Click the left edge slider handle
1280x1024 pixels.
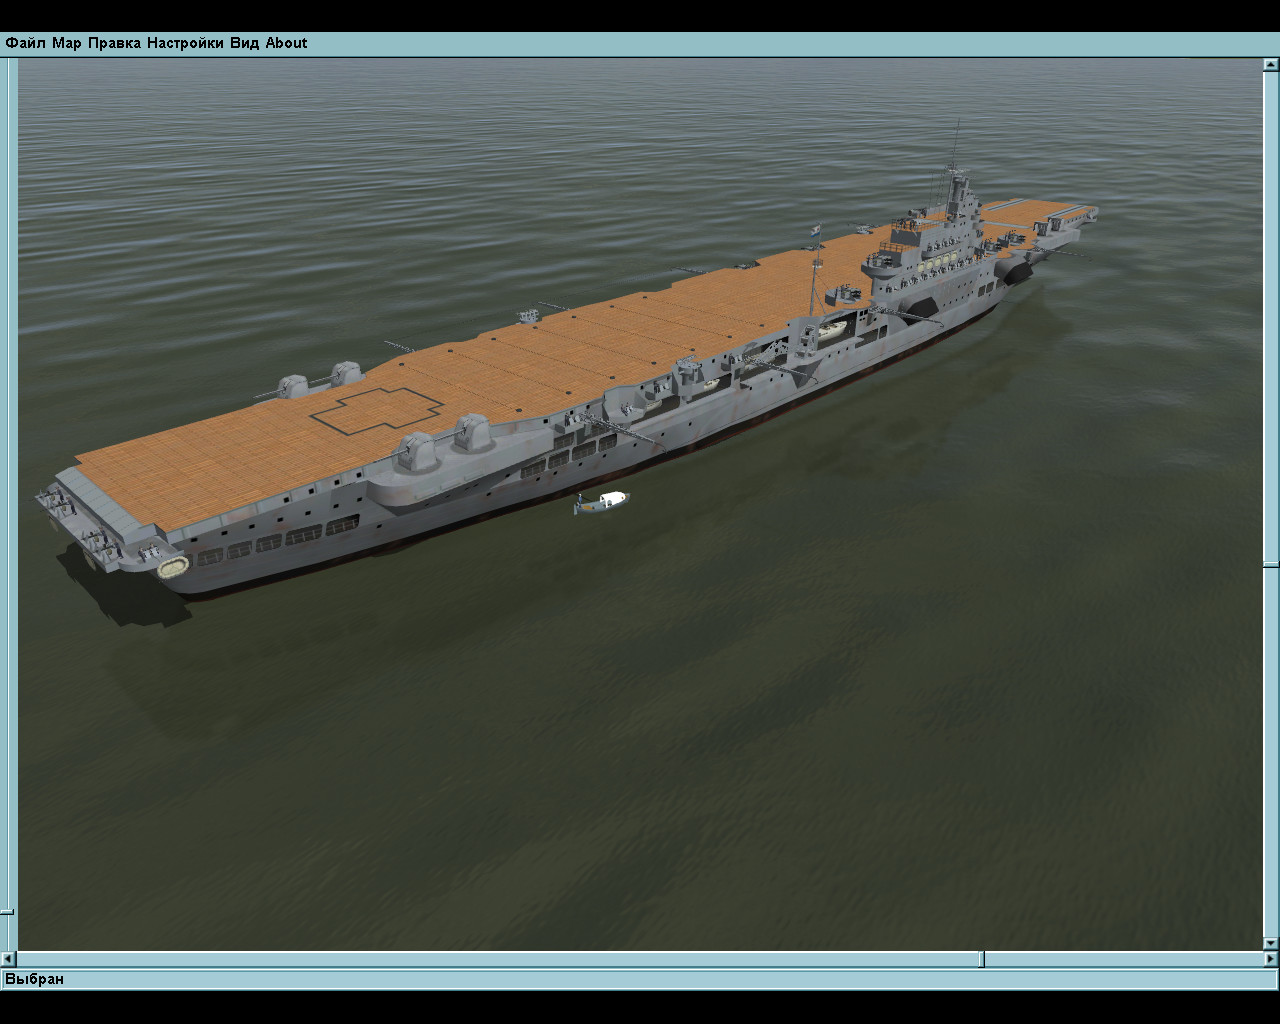(7, 911)
